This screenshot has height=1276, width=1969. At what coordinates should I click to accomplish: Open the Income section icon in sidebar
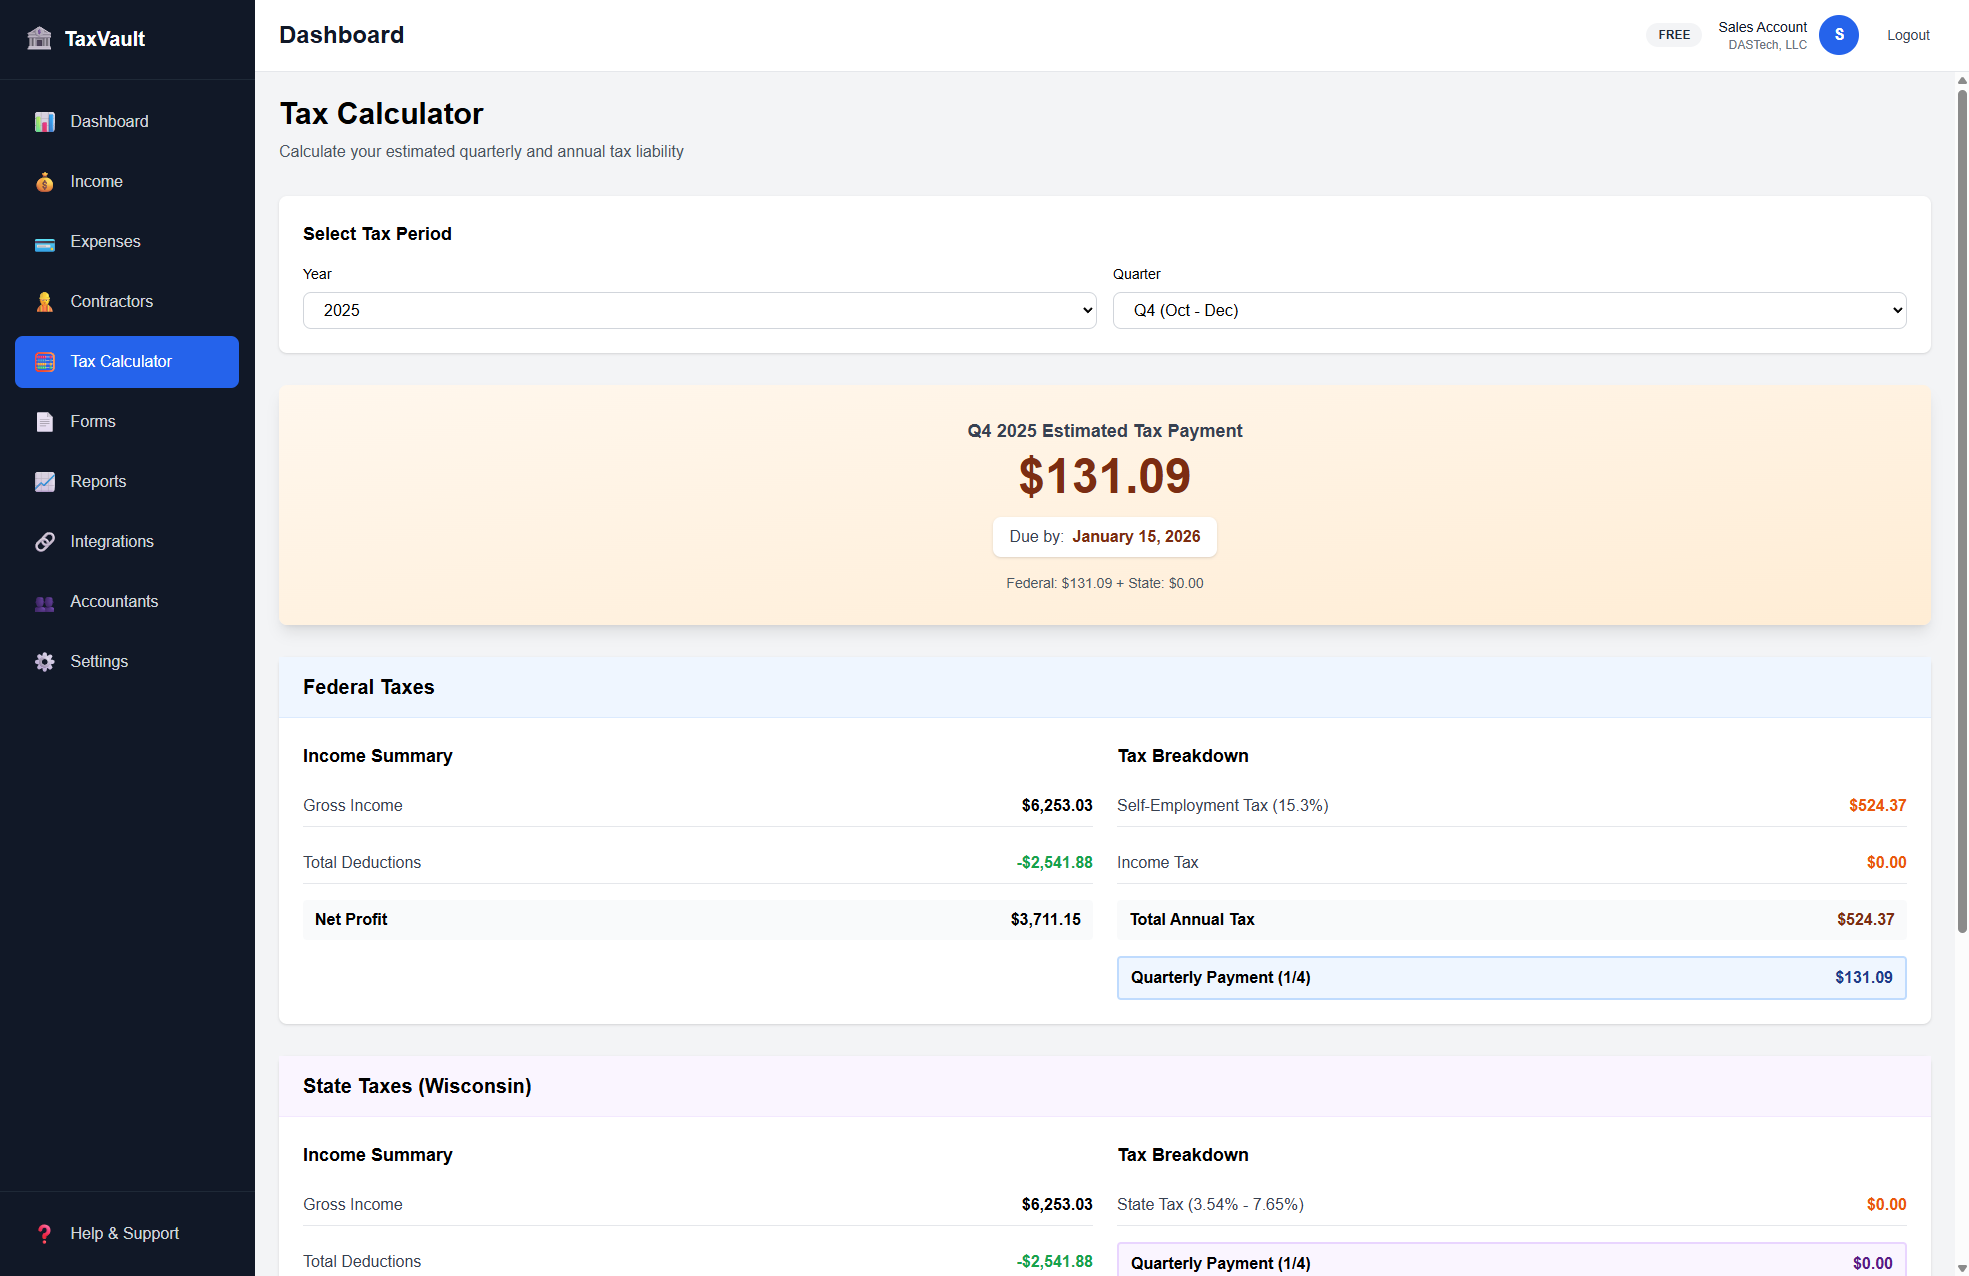coord(45,182)
